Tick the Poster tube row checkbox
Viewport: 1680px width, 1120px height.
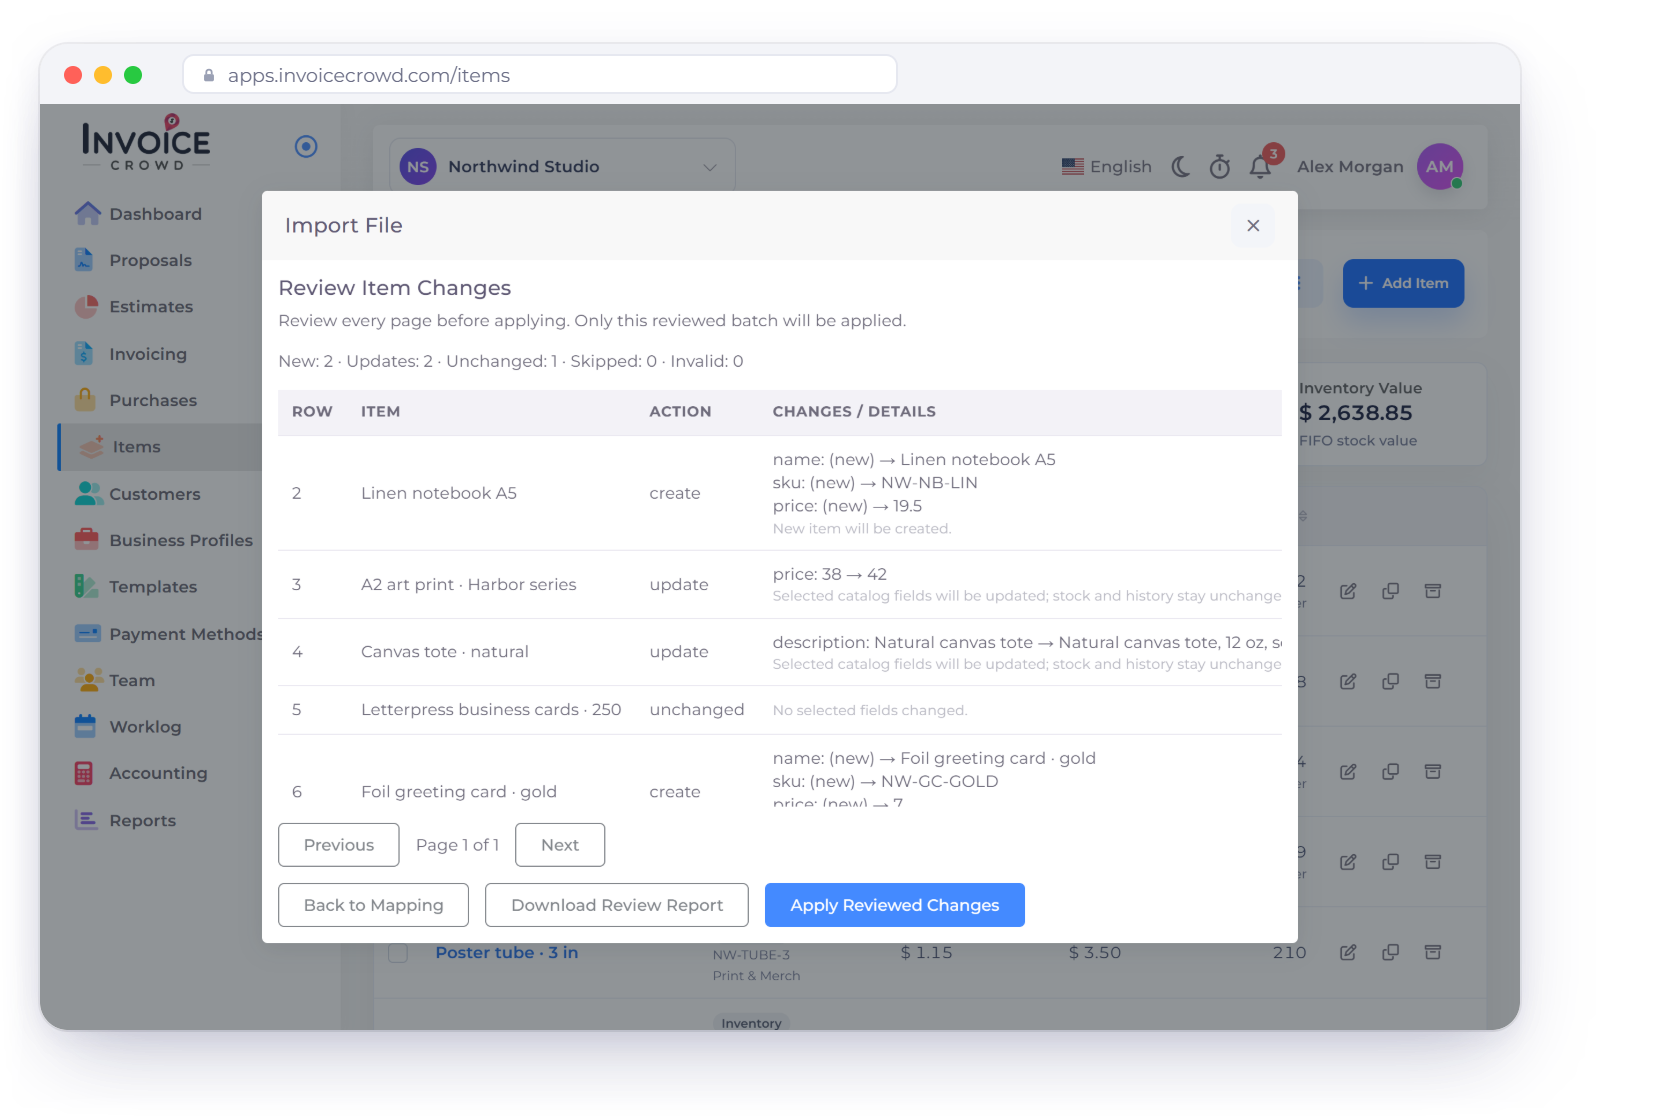coord(398,953)
